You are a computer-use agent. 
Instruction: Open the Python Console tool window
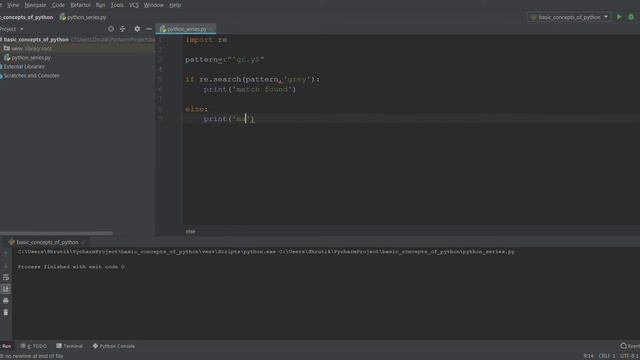[x=113, y=346]
